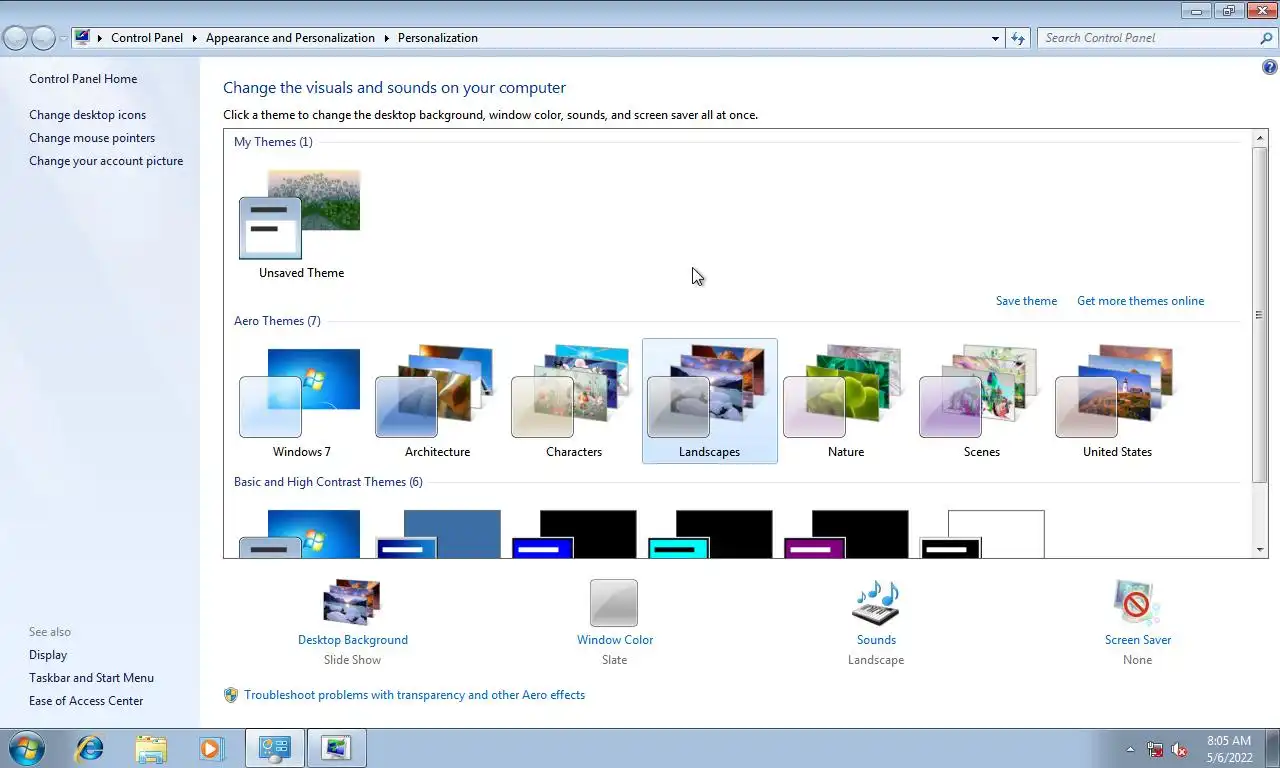Open Window Color Slate swatch
Screen dimensions: 1280x768
coord(614,603)
